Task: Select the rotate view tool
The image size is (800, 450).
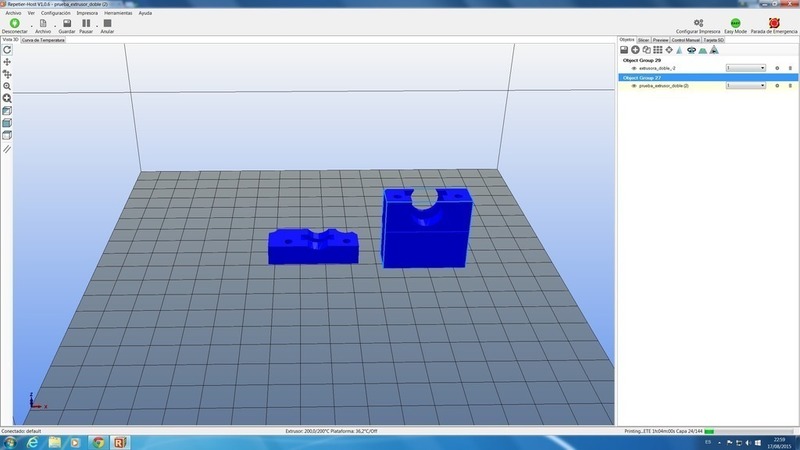Action: click(x=7, y=49)
